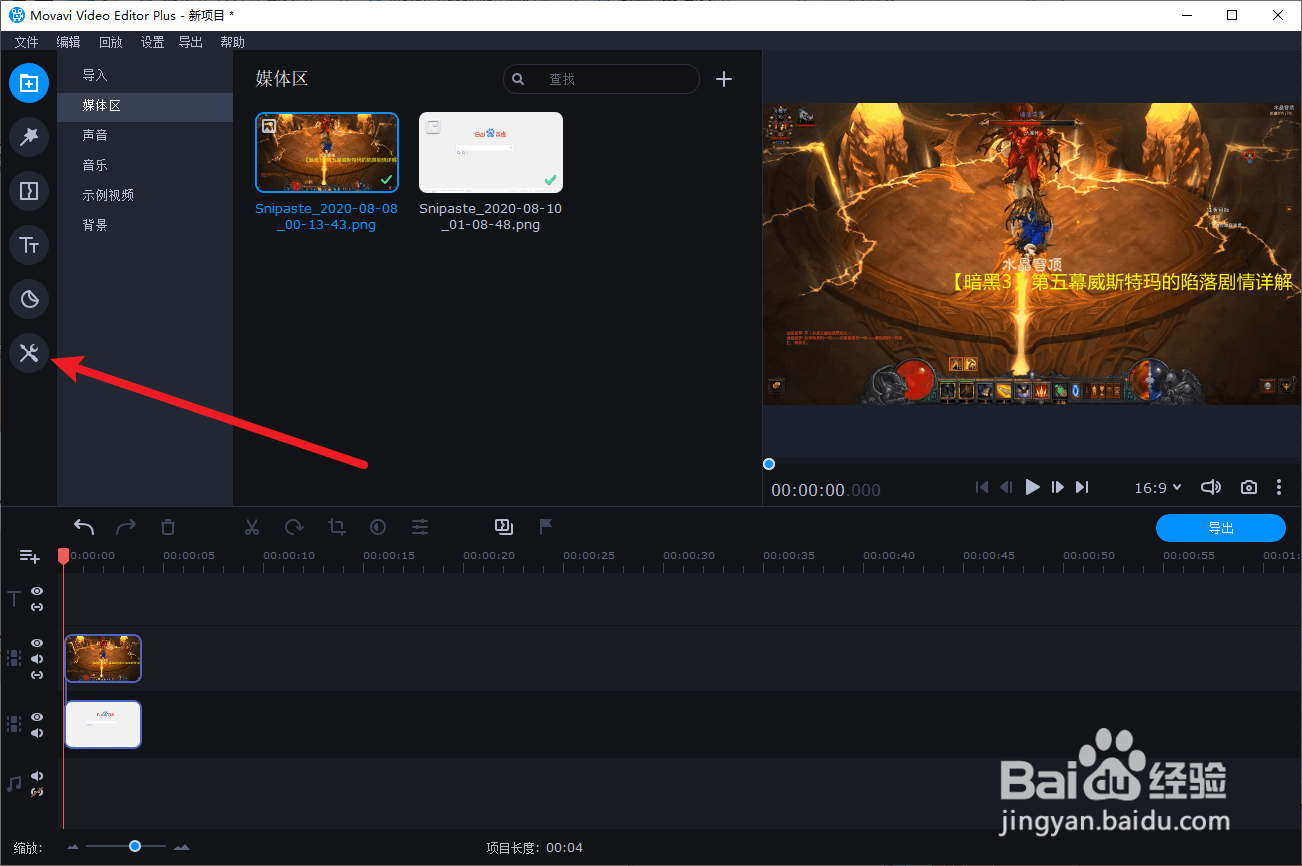Viewport: 1302px width, 866px height.
Task: Open the transition wizard icon
Action: [504, 526]
